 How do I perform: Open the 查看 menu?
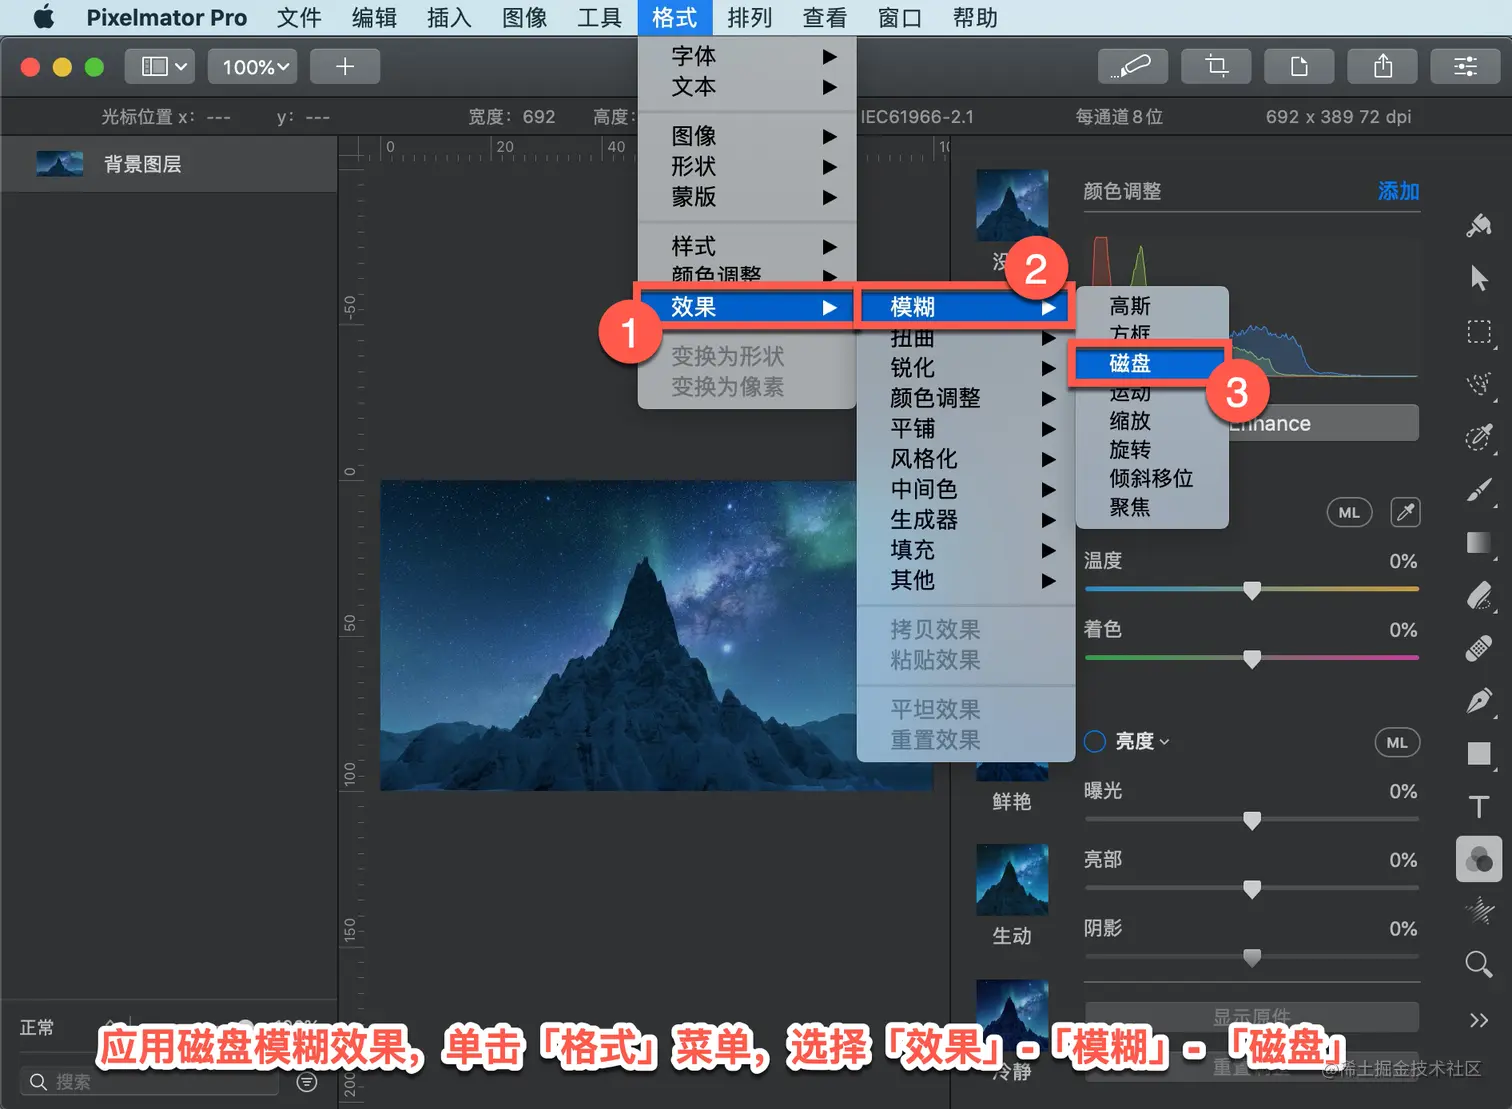pos(825,18)
